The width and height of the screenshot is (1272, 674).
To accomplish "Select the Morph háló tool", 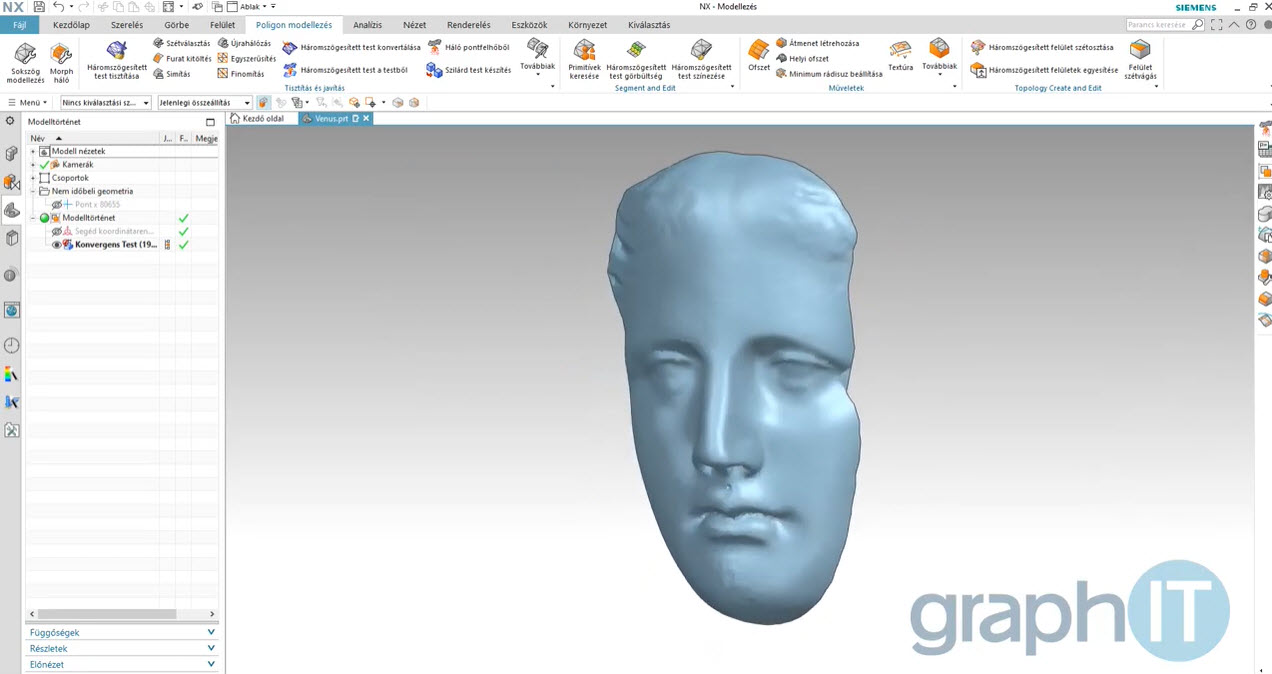I will coord(61,54).
